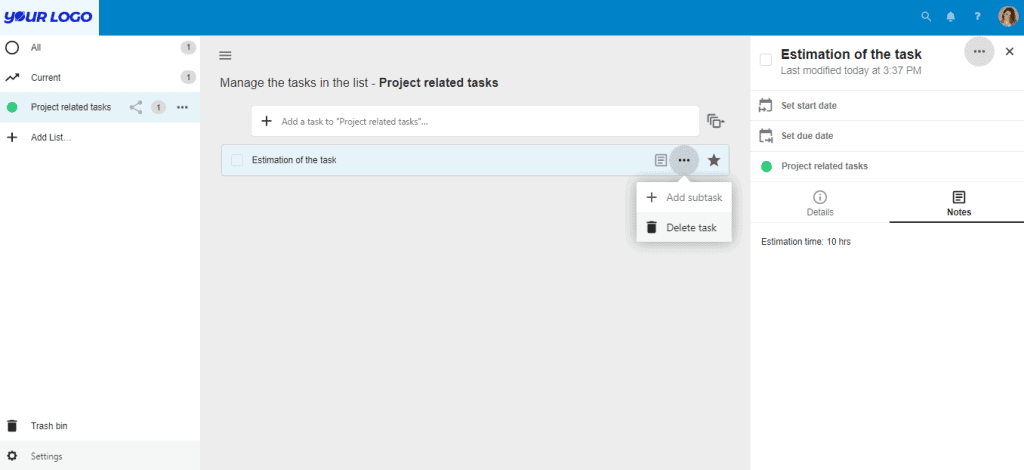1024x470 pixels.
Task: Collapse the three-dot menu on the task row
Action: click(684, 160)
